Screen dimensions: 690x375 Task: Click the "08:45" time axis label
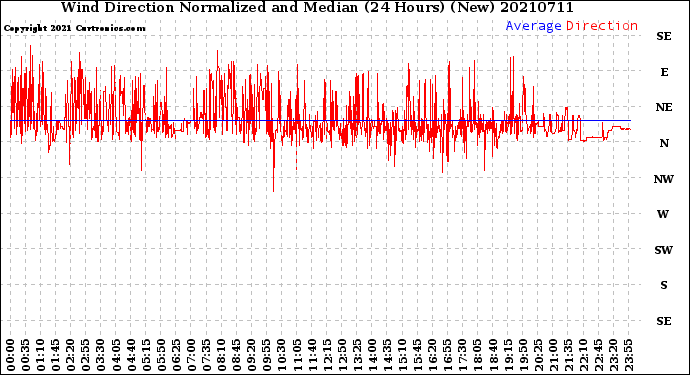[x=236, y=355]
